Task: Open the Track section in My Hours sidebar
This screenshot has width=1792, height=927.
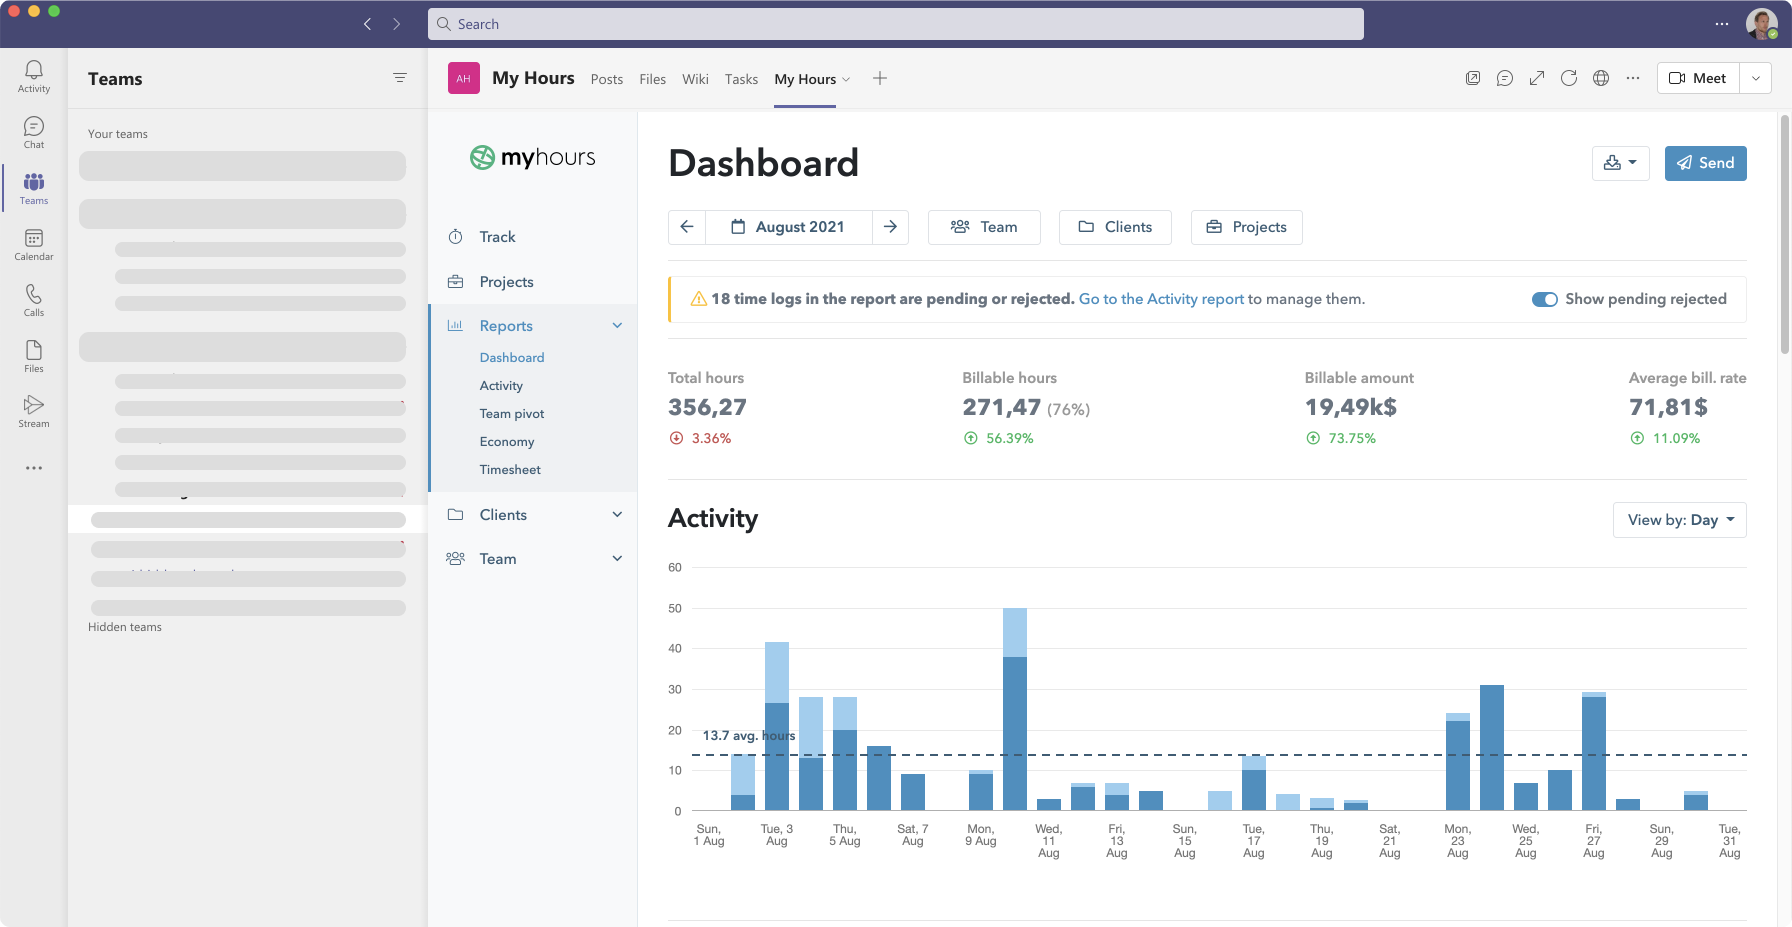Action: 497,236
